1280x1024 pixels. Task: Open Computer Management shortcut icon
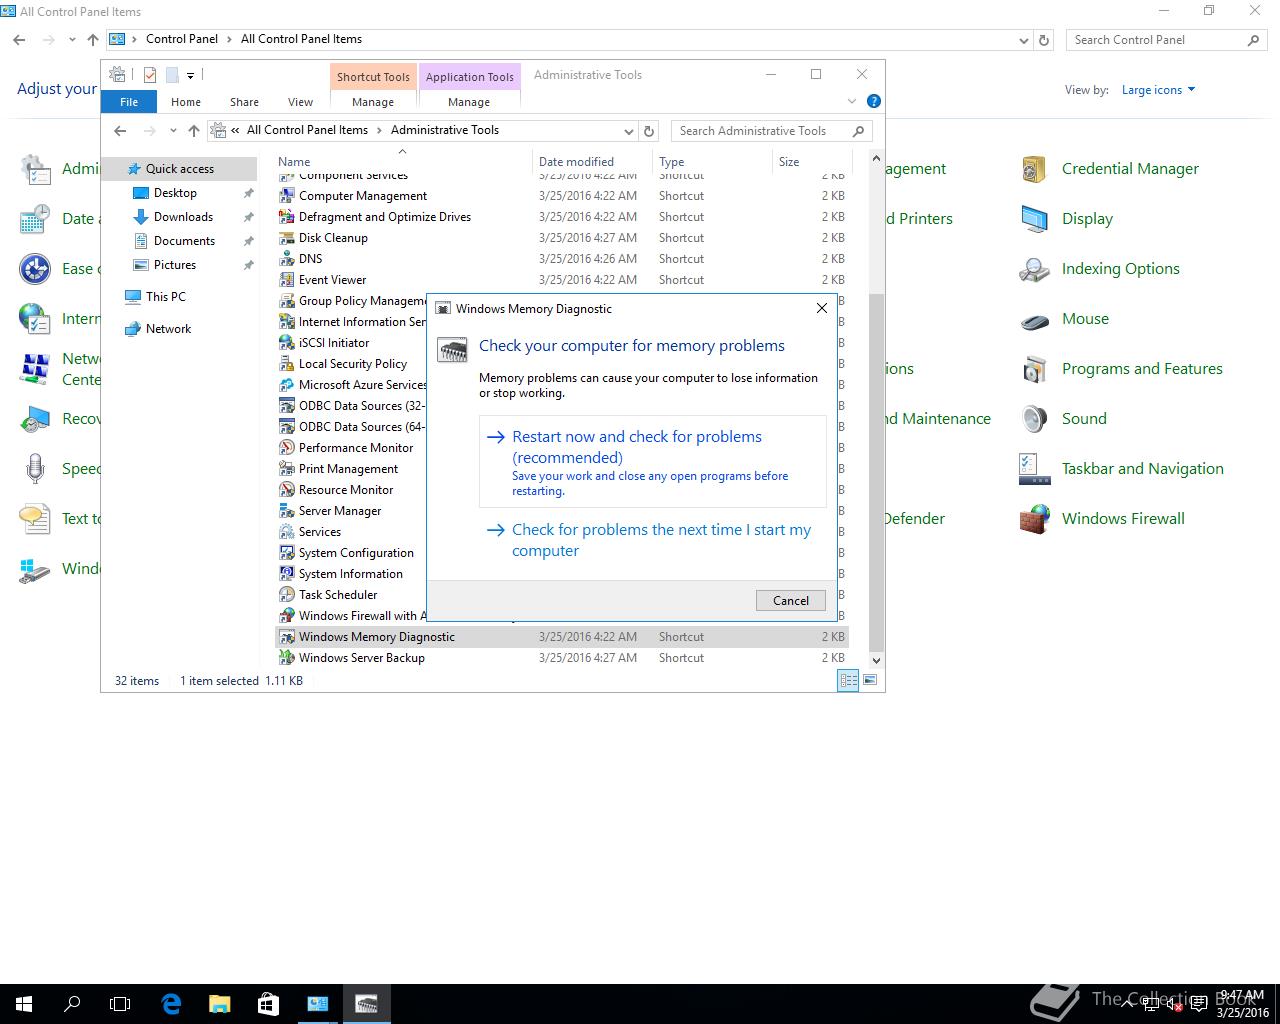tap(287, 196)
